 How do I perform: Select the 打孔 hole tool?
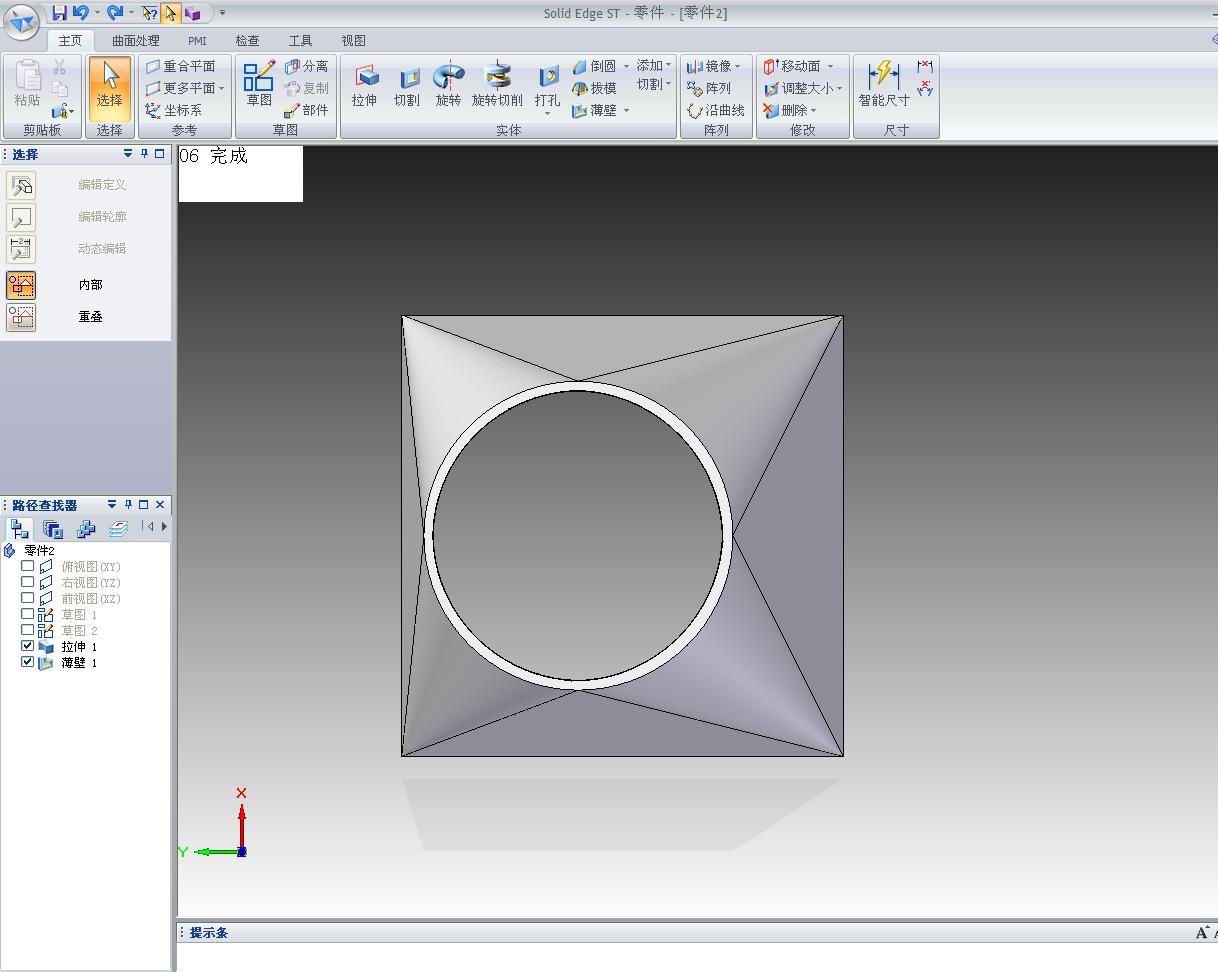[x=547, y=86]
